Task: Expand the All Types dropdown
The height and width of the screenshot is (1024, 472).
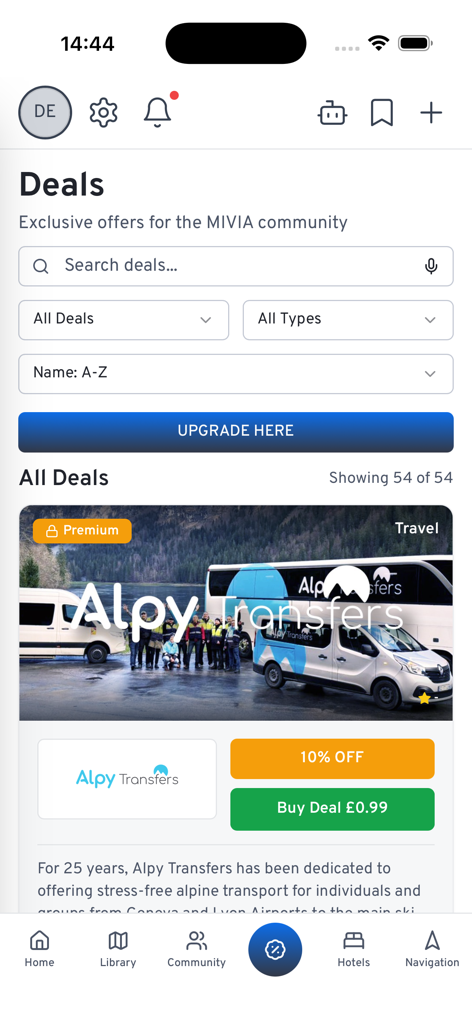Action: 348,319
